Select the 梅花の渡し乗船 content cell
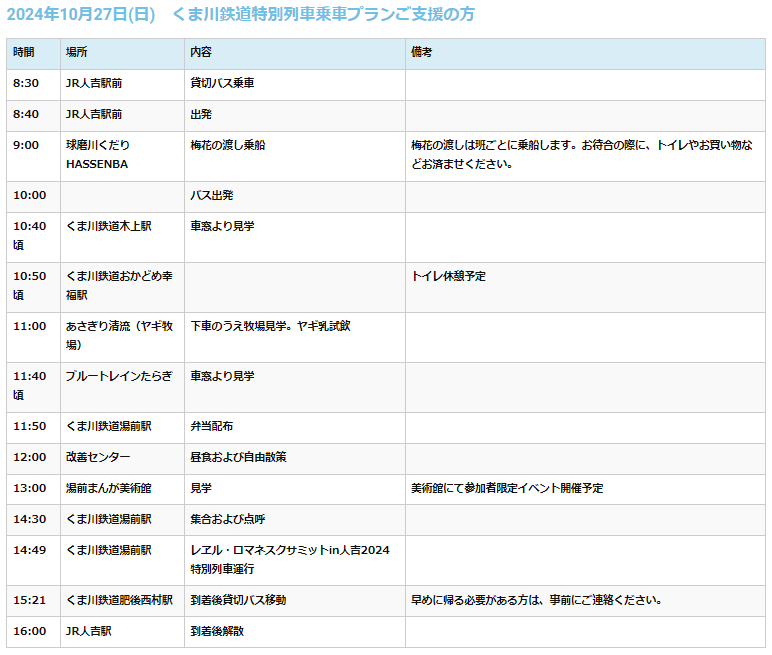This screenshot has width=772, height=655. point(228,145)
